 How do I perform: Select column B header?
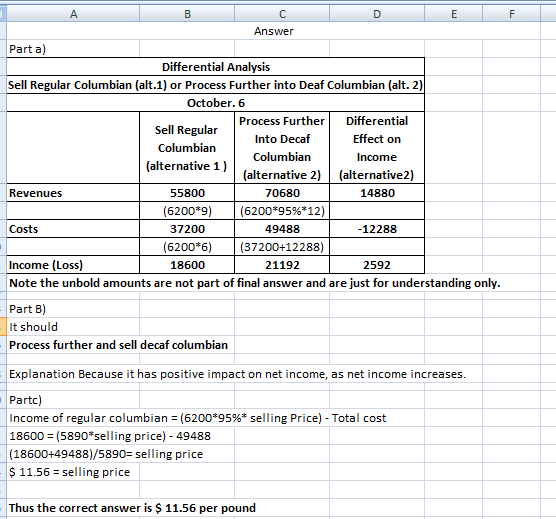[x=187, y=14]
